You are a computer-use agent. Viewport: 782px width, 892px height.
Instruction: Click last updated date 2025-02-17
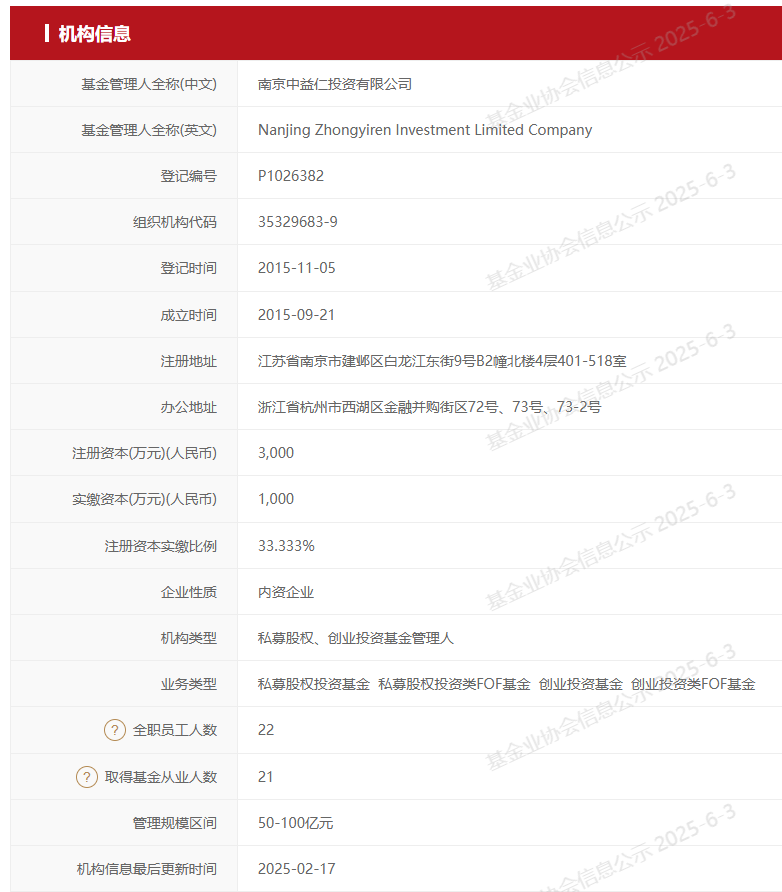297,869
